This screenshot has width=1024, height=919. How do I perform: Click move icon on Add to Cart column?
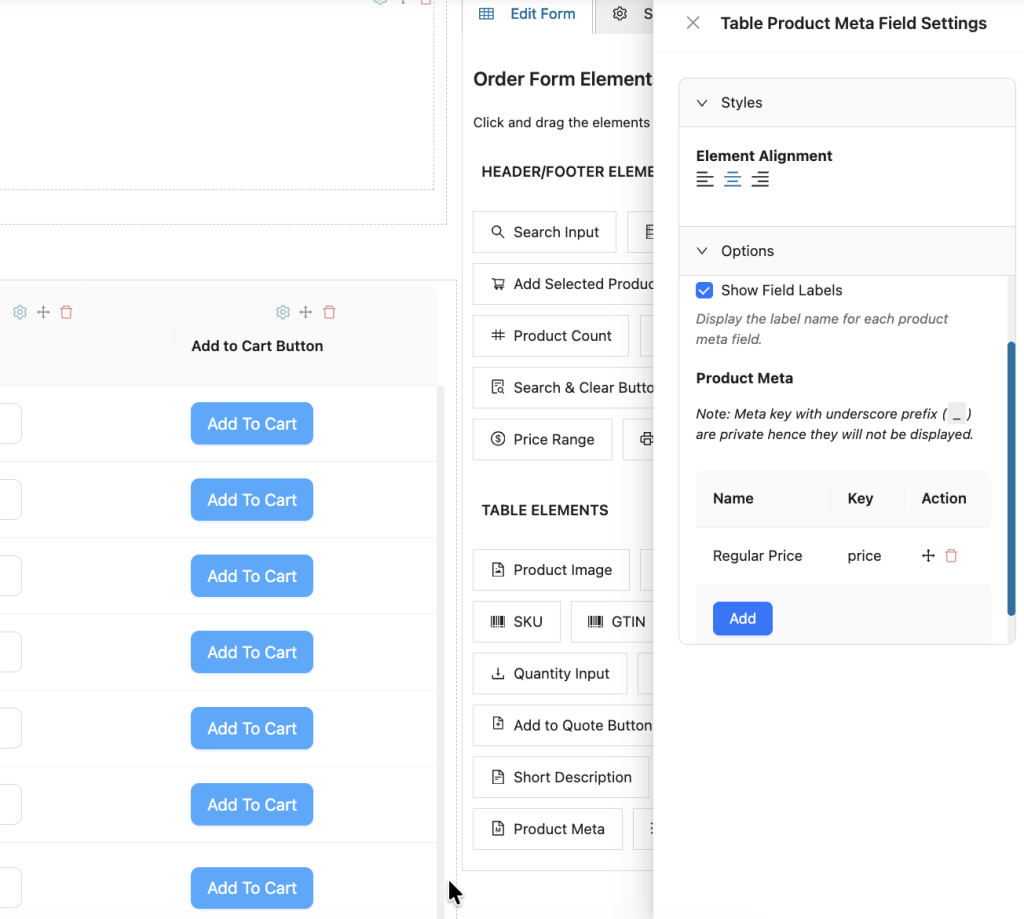(306, 312)
